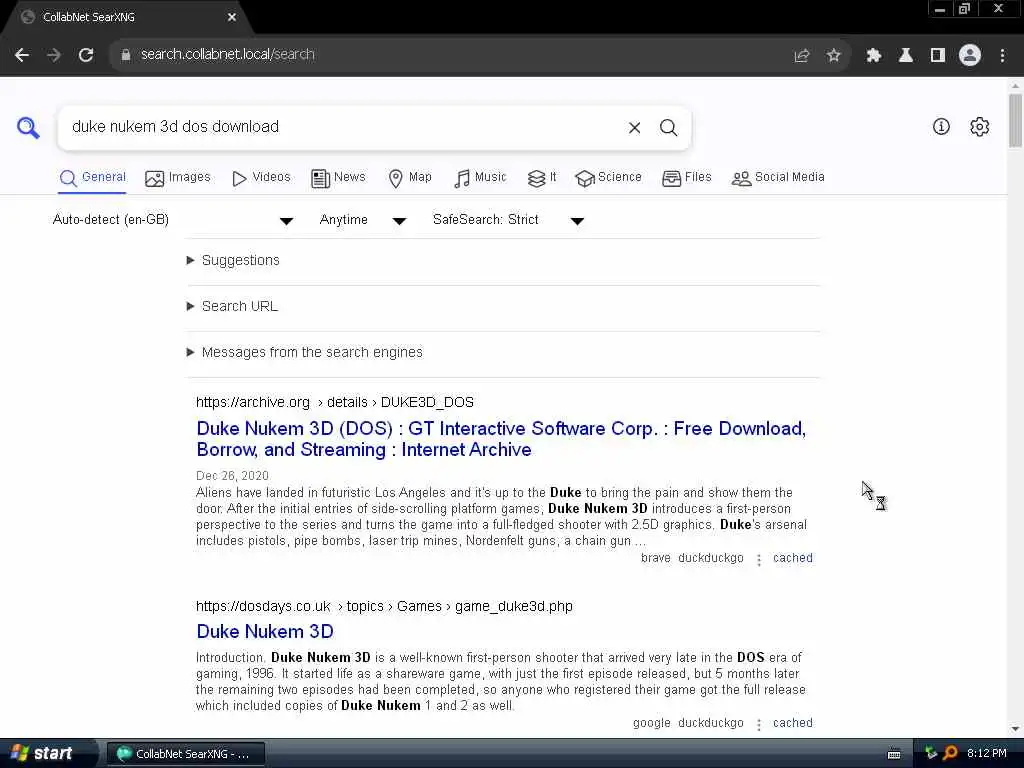1024x768 pixels.
Task: Open the Extensions puzzle icon
Action: pyautogui.click(x=873, y=56)
